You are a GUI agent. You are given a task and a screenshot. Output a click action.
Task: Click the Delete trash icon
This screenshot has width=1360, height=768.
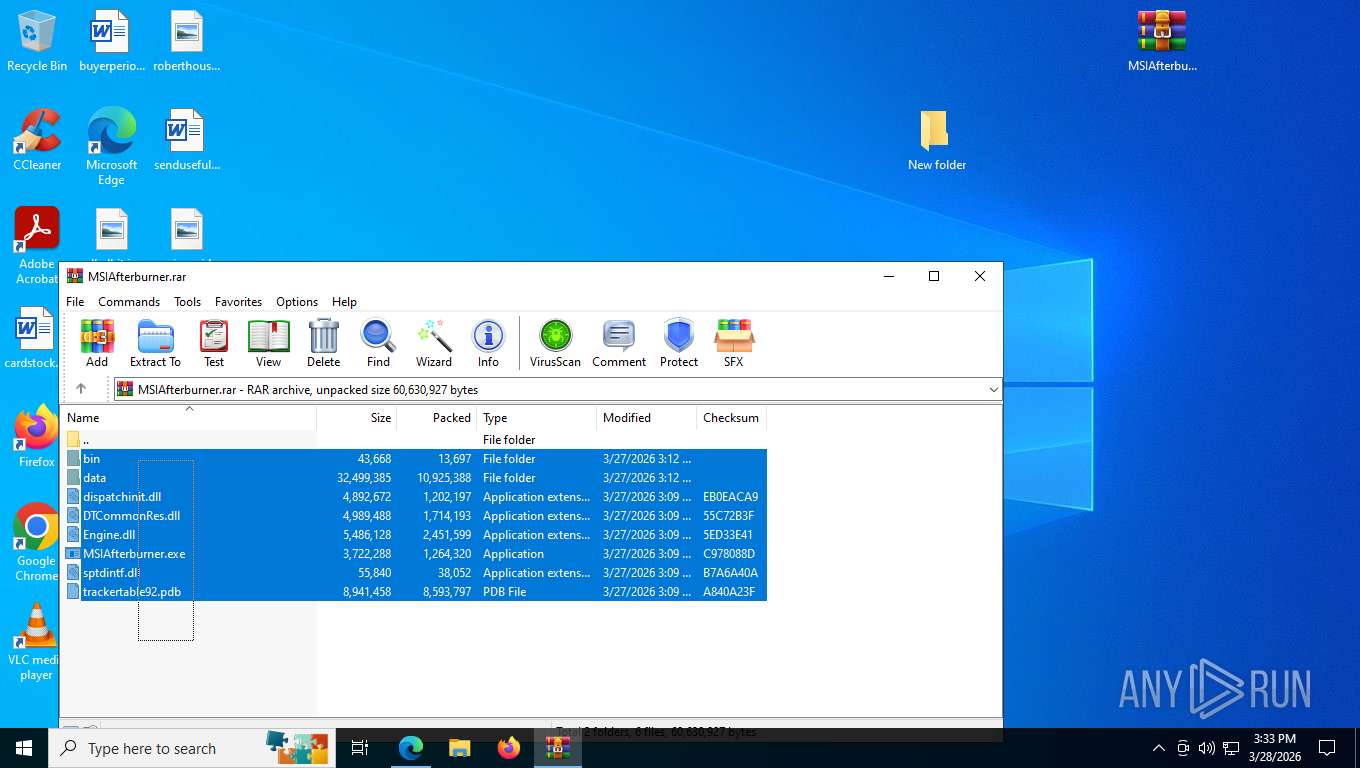point(323,344)
